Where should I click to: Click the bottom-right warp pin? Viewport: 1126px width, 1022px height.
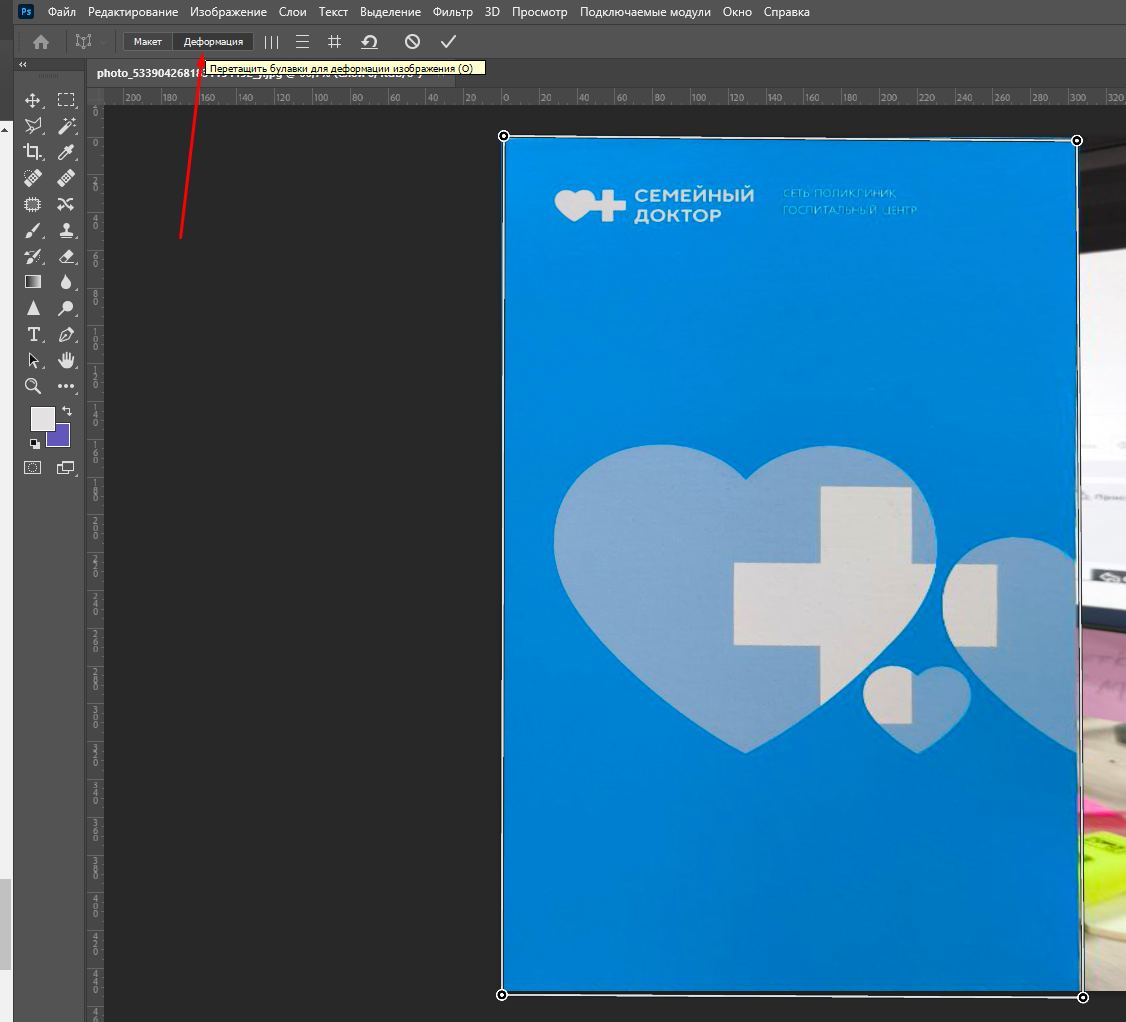pyautogui.click(x=1083, y=997)
